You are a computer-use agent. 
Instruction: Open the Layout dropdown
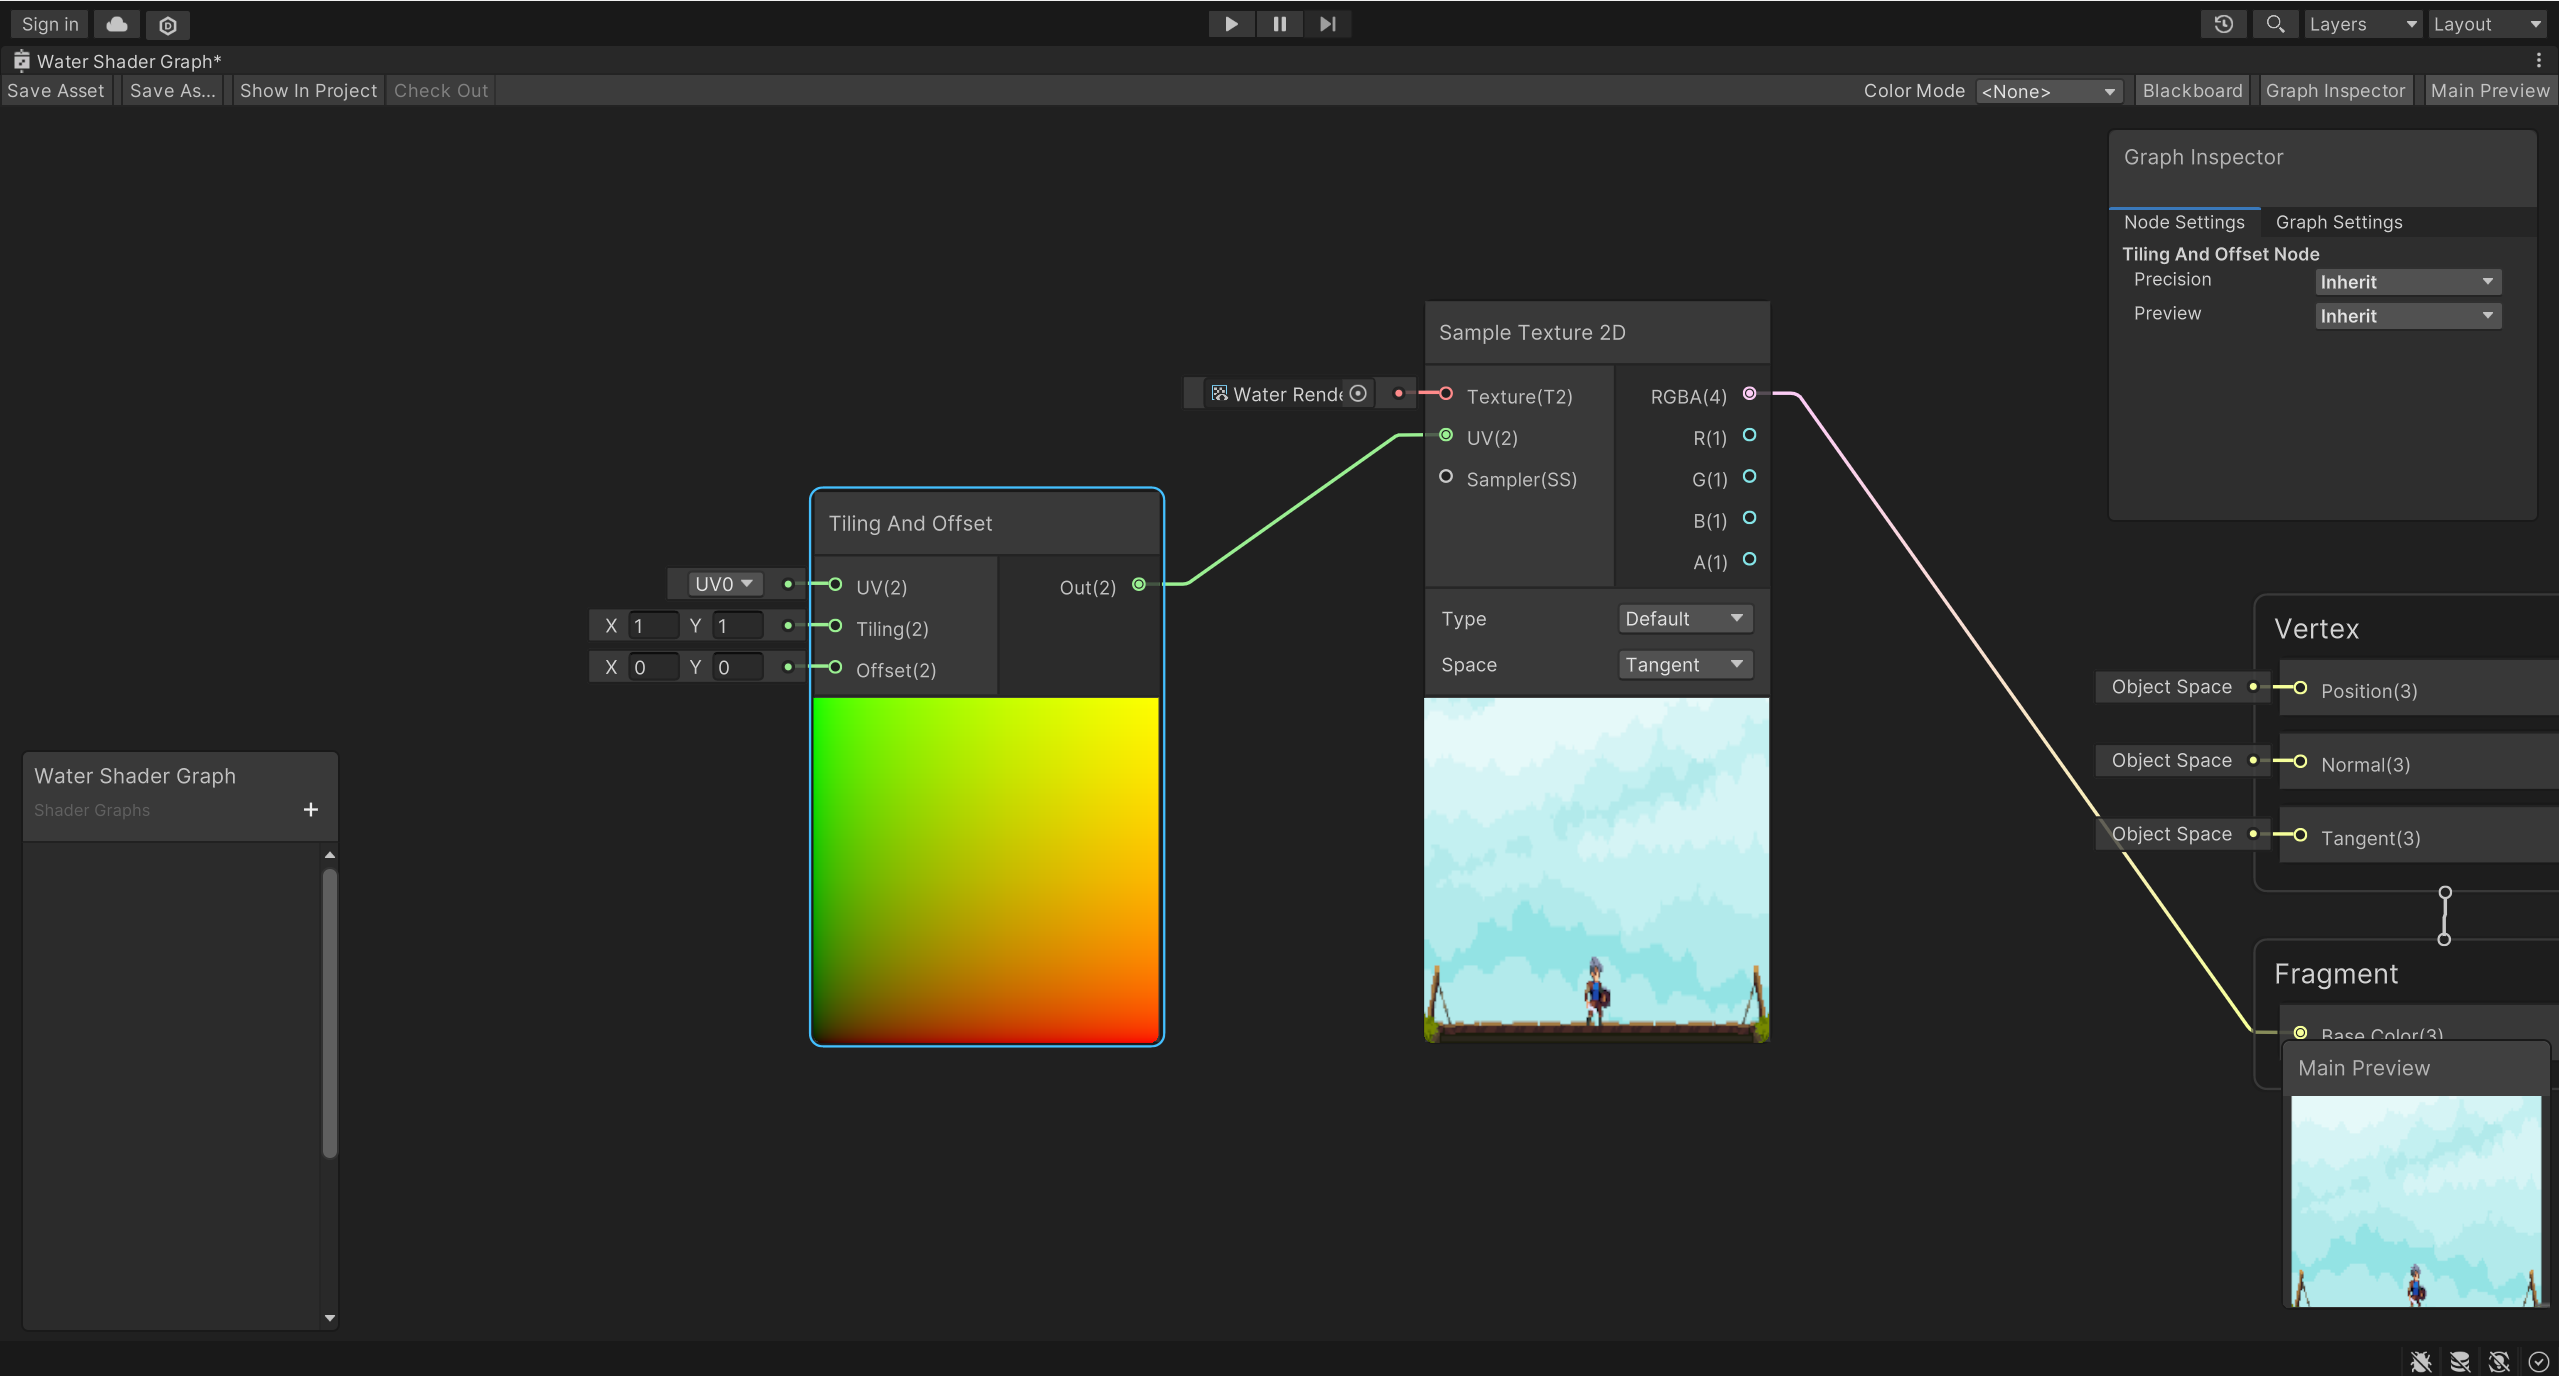pyautogui.click(x=2488, y=24)
